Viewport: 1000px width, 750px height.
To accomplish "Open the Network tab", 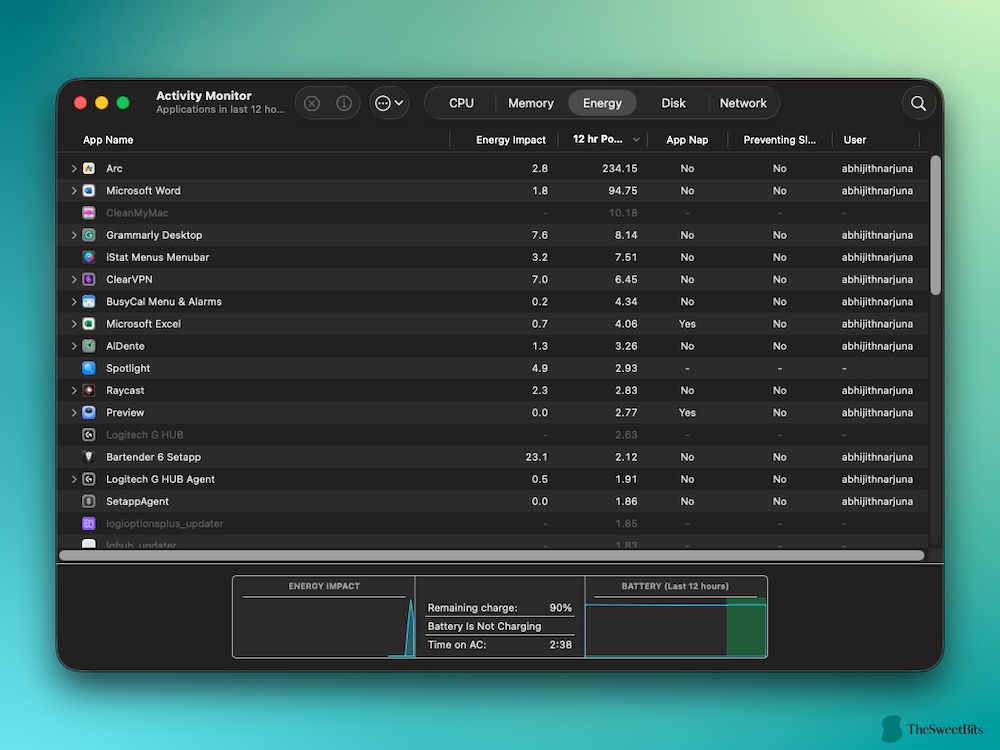I will point(743,103).
